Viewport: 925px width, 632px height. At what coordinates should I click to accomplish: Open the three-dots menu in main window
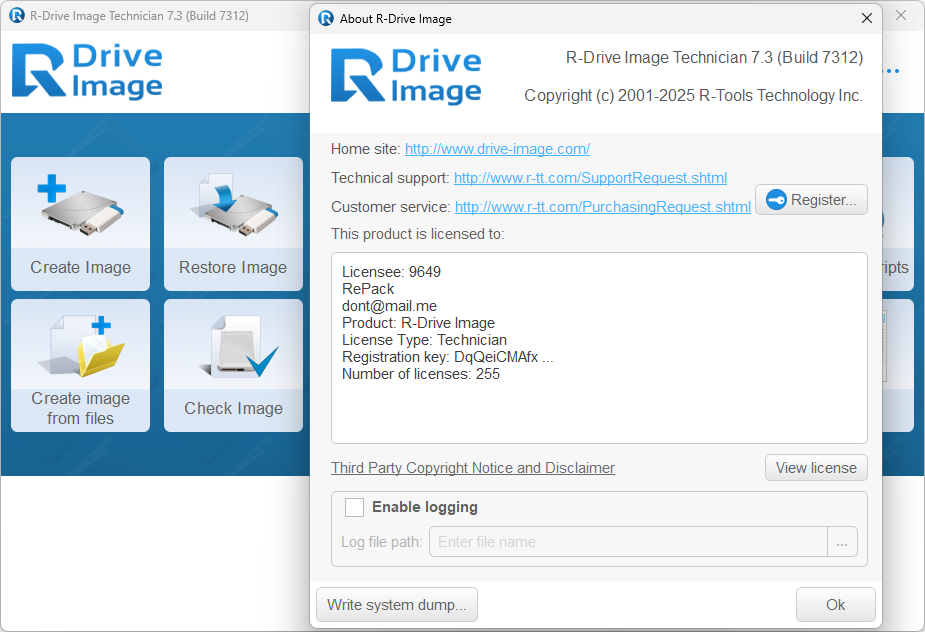tap(891, 71)
